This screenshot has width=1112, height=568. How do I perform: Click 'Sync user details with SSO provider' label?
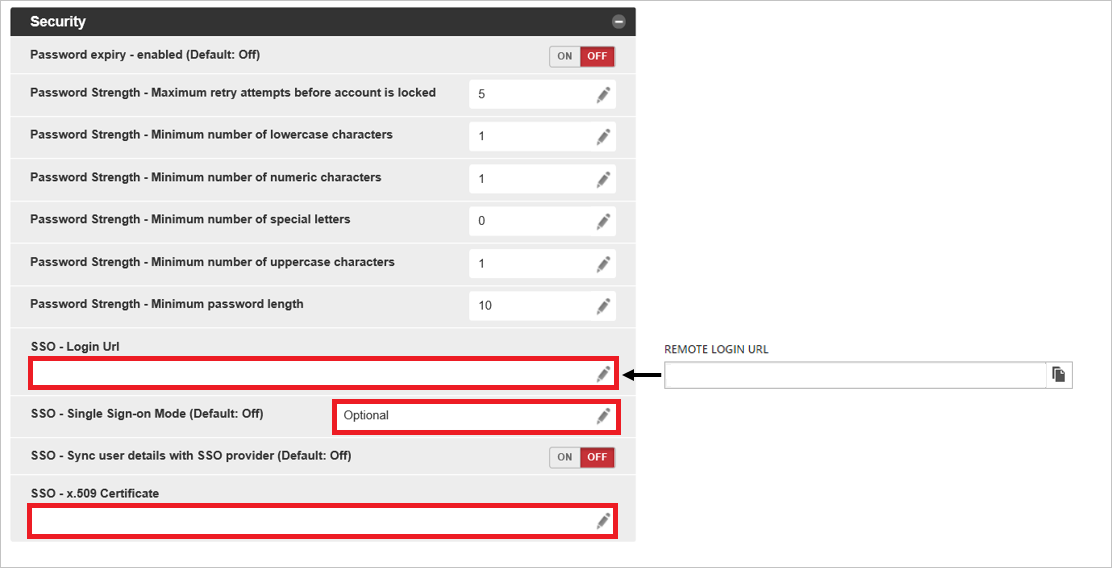pos(191,455)
